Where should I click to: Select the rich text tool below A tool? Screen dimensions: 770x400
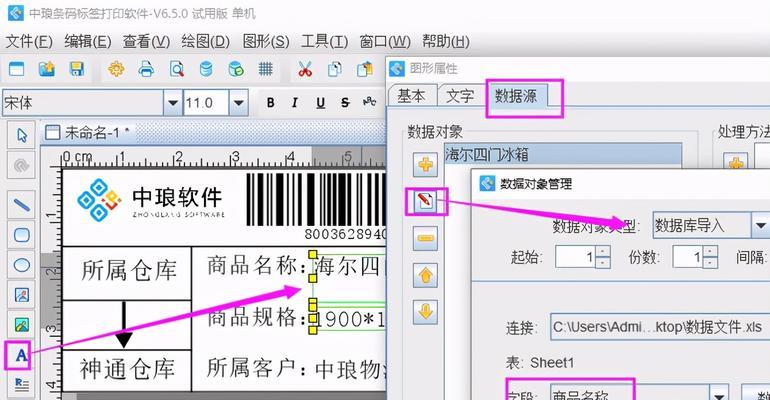(22, 384)
